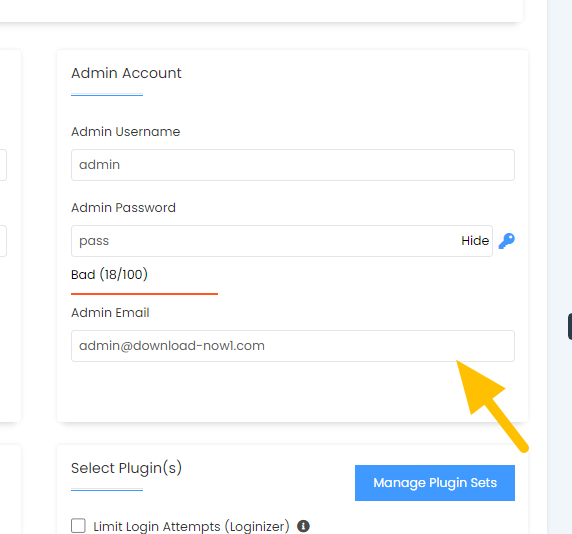This screenshot has height=534, width=572.
Task: Enable Limit Login Attempts (Loginizer) checkbox
Action: click(x=78, y=526)
